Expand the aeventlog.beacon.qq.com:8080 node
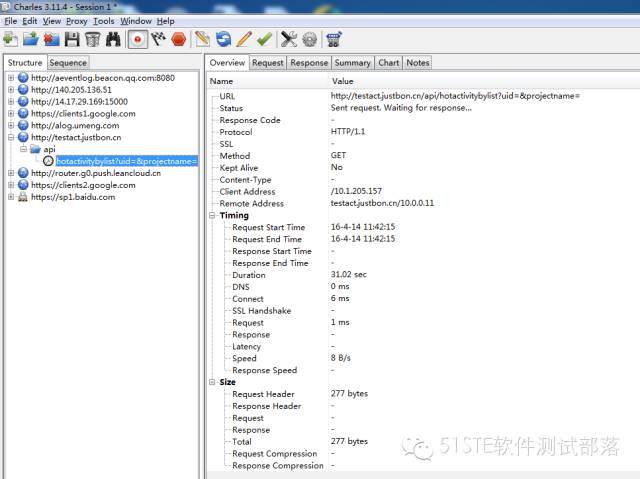Screen dimensions: 640x479 pyautogui.click(x=11, y=78)
